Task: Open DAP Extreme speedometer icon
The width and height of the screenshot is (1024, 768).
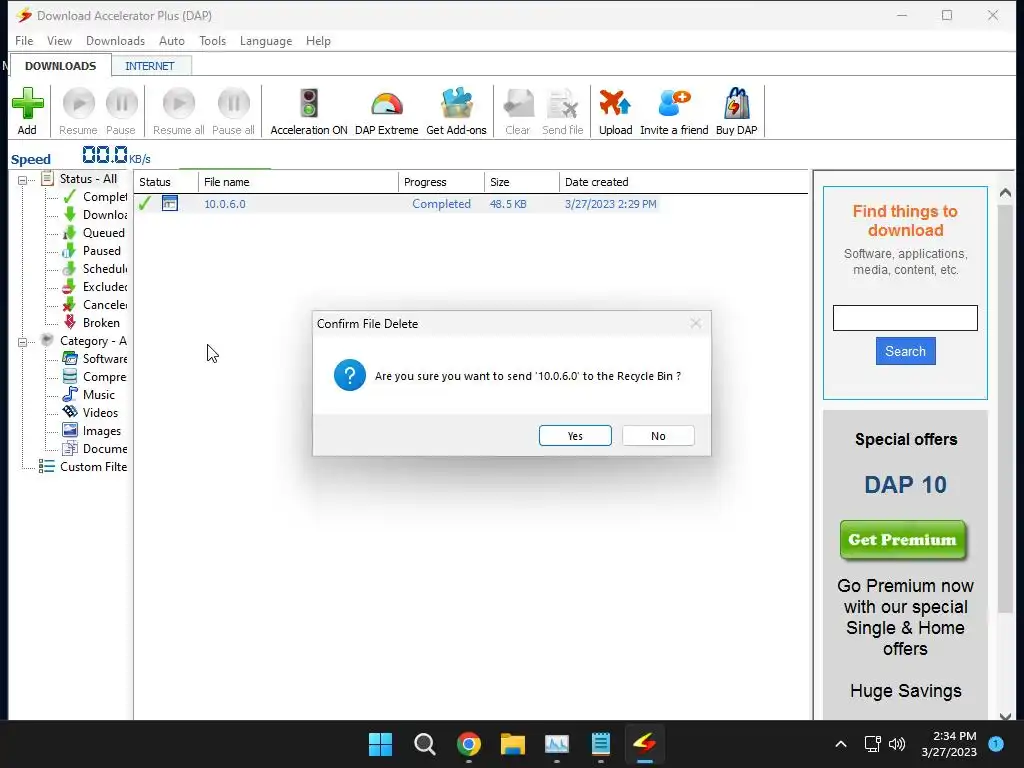Action: pyautogui.click(x=387, y=104)
